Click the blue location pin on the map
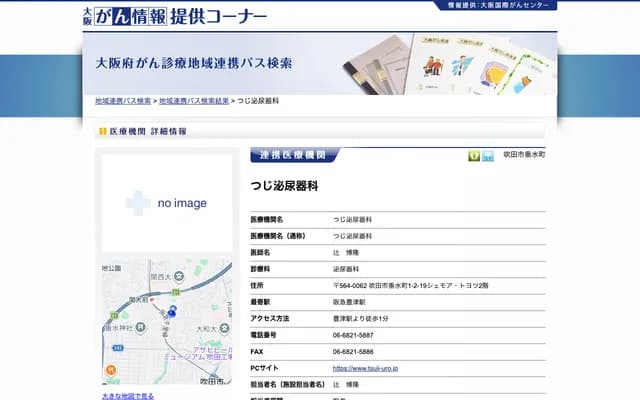The image size is (640, 400). (x=171, y=312)
